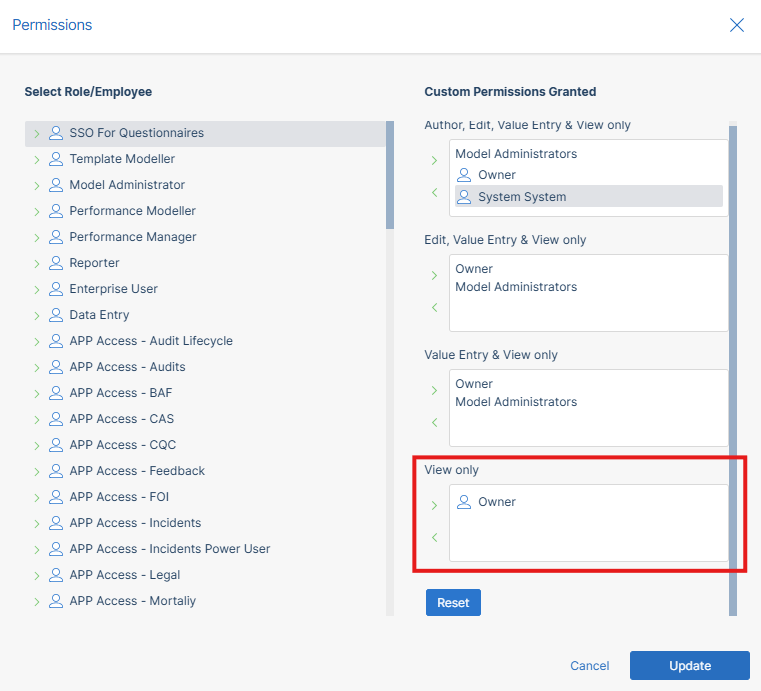Close the Permissions dialog

737,25
